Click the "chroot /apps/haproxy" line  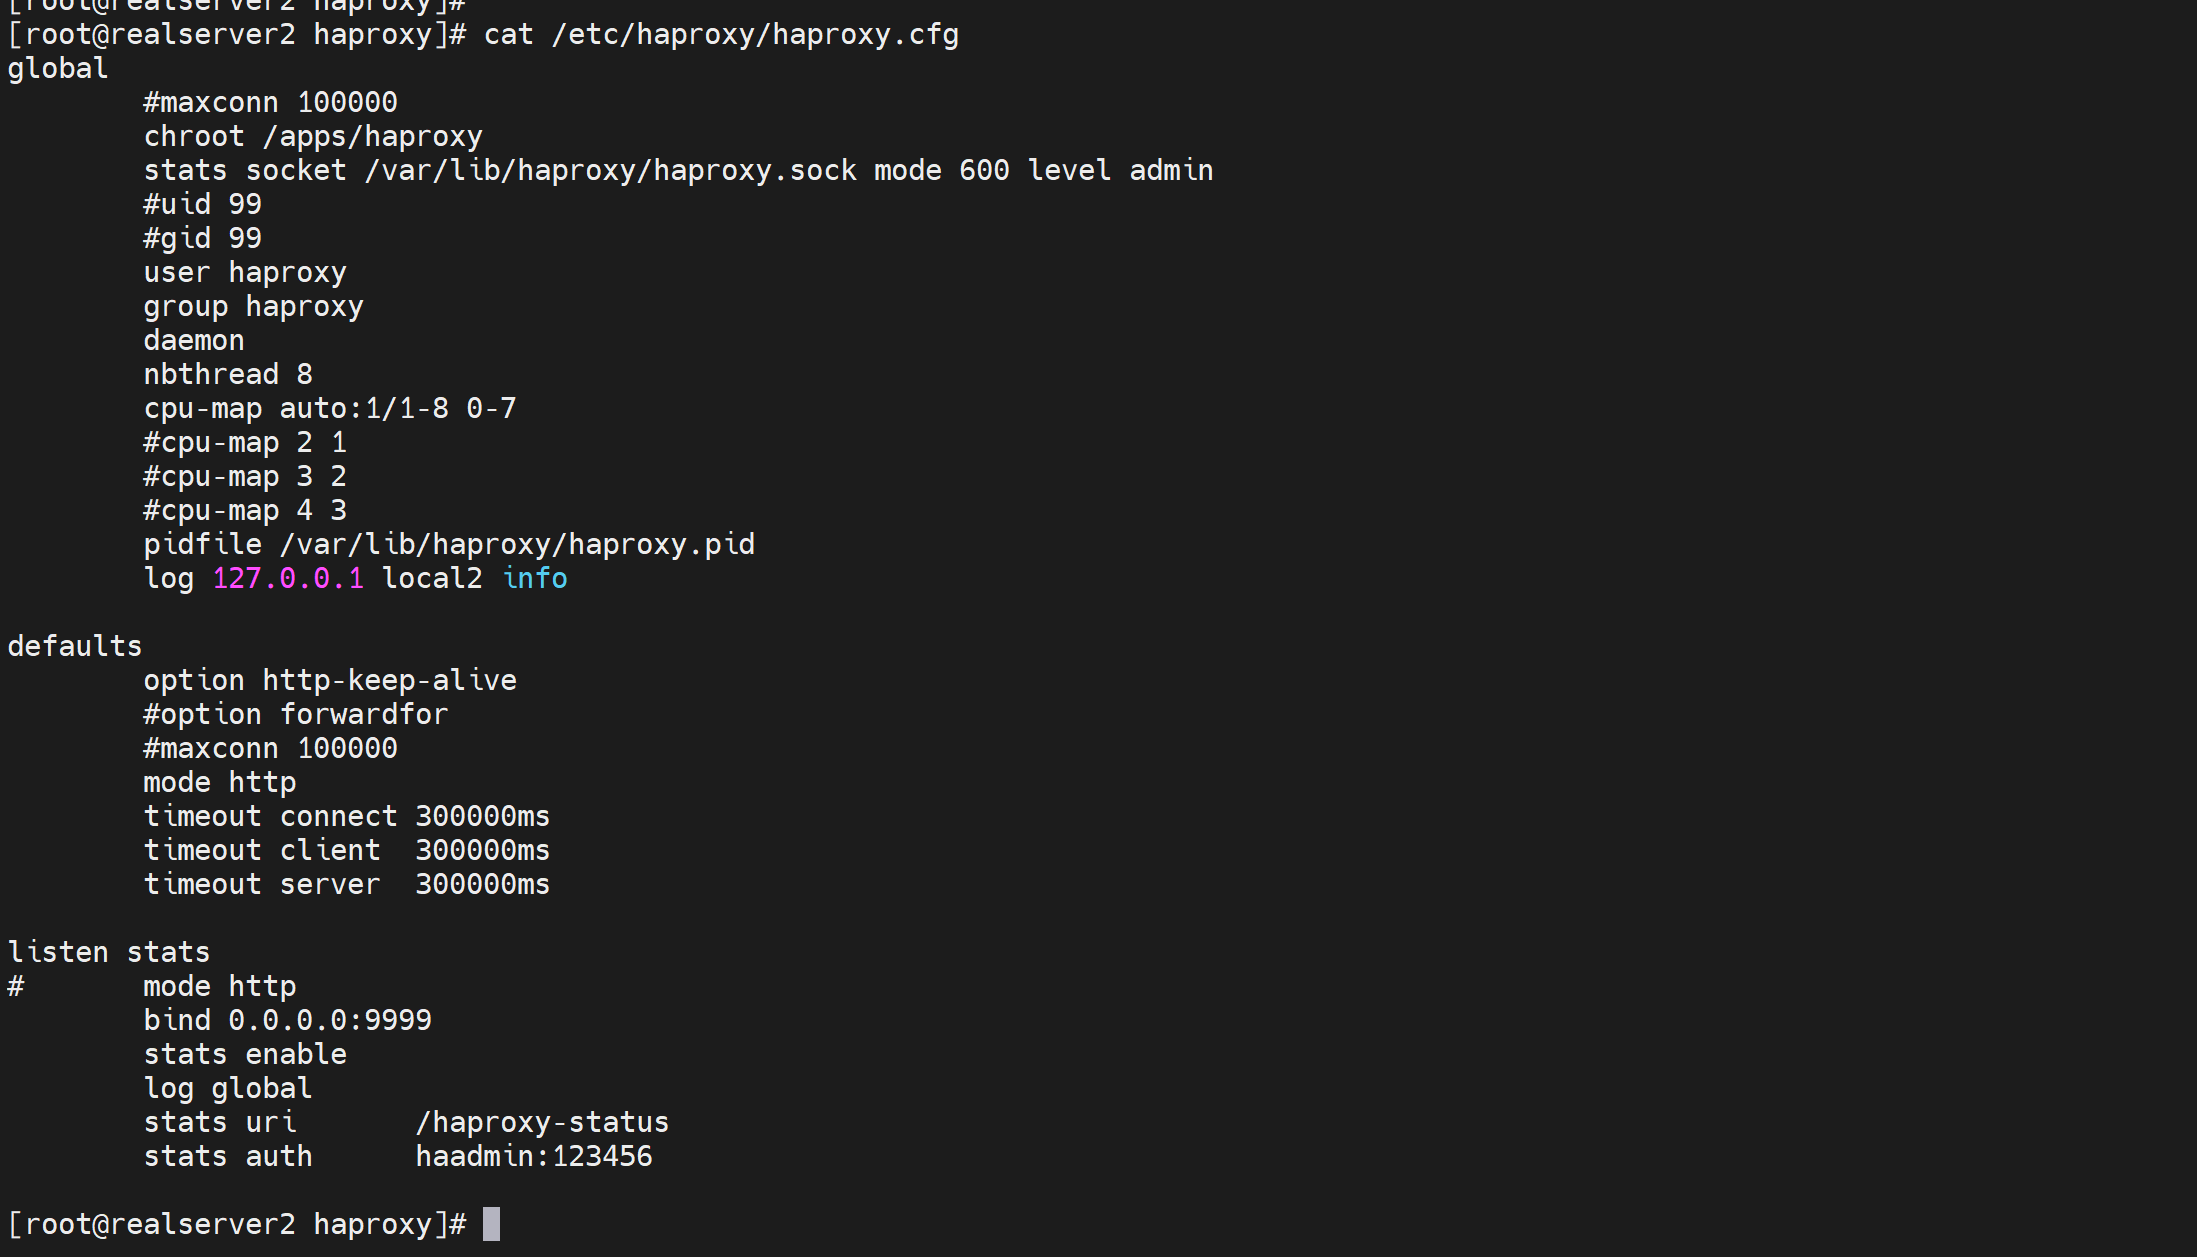pyautogui.click(x=313, y=136)
